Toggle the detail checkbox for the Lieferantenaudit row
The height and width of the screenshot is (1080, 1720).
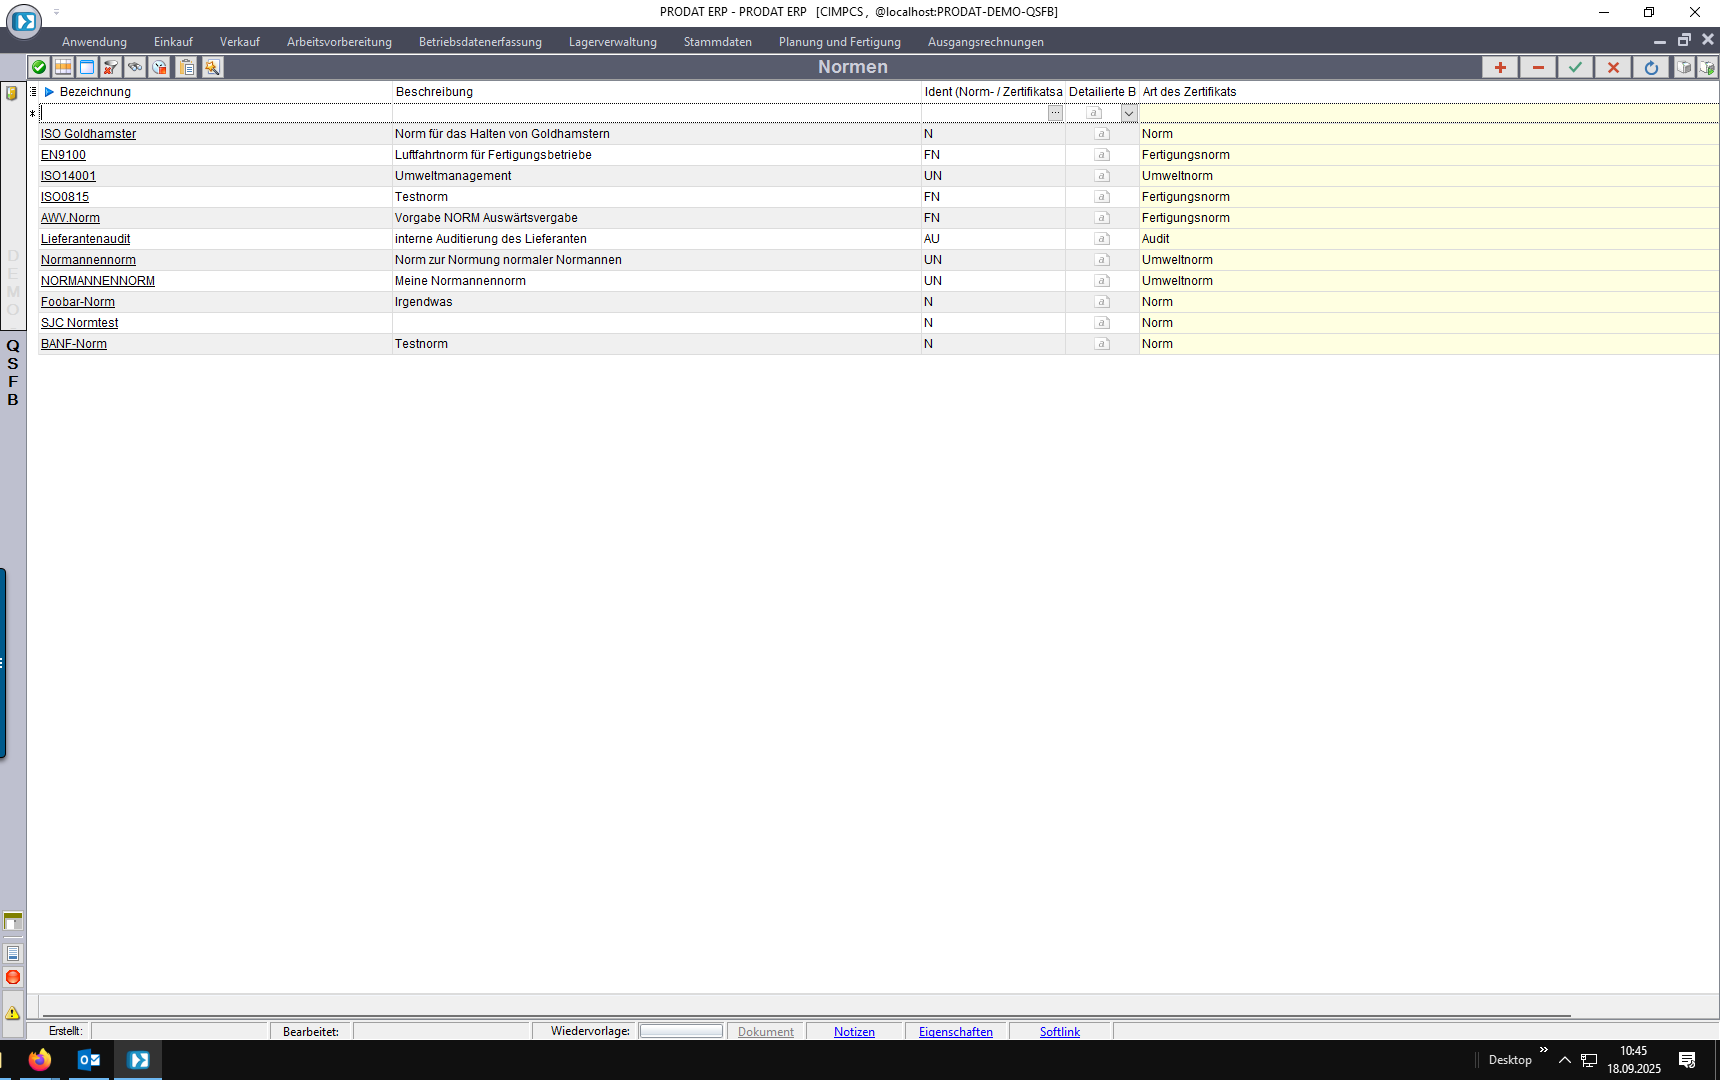coord(1102,239)
